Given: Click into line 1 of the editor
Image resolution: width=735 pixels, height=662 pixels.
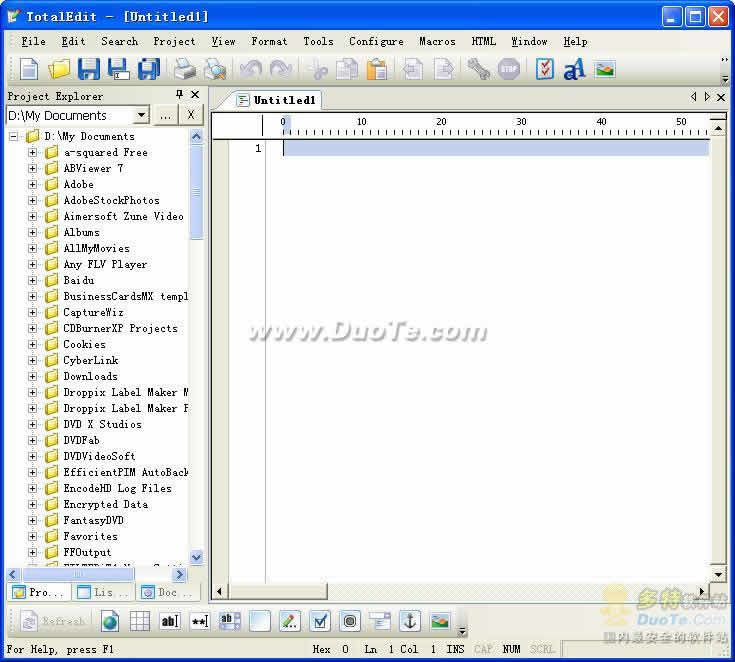Looking at the screenshot, I should 495,149.
